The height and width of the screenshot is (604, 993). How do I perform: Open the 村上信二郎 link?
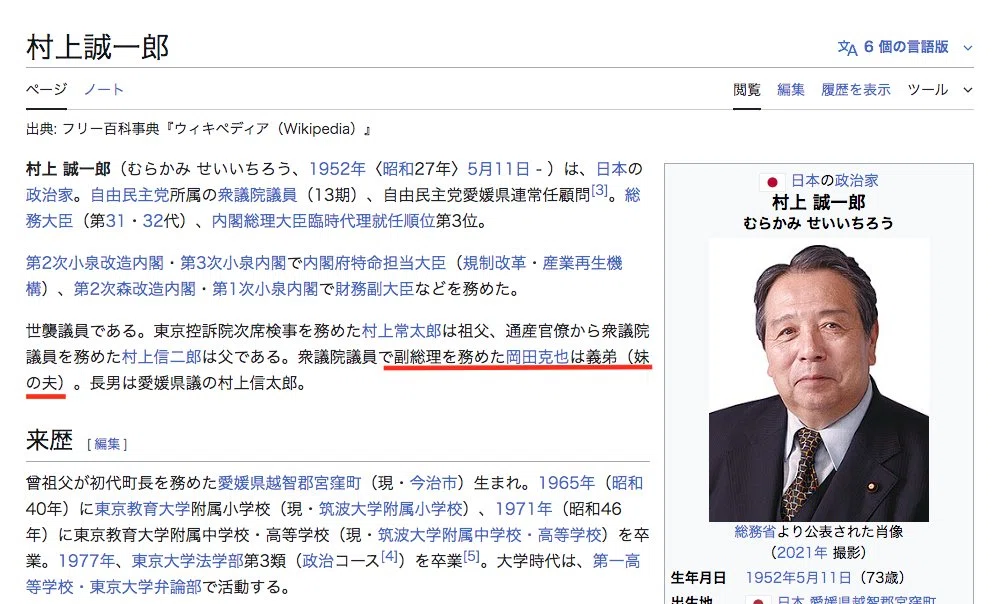(161, 357)
